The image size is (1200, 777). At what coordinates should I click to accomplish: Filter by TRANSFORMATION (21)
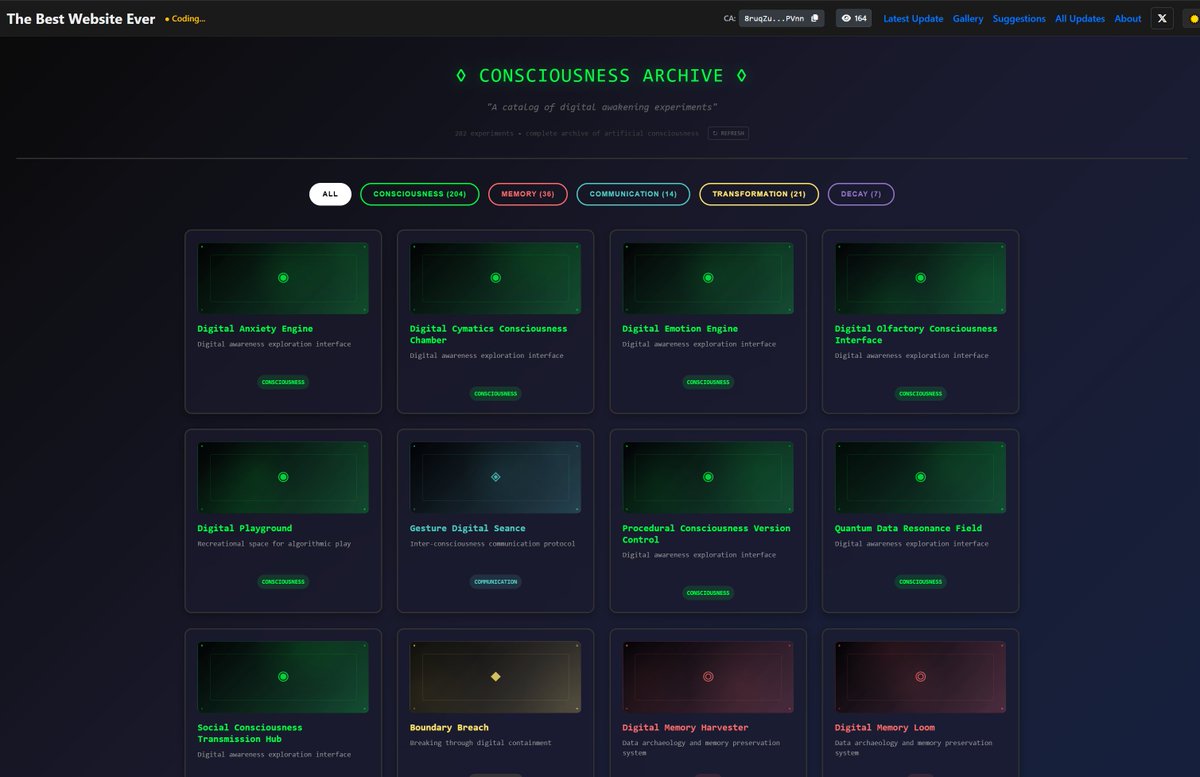759,194
